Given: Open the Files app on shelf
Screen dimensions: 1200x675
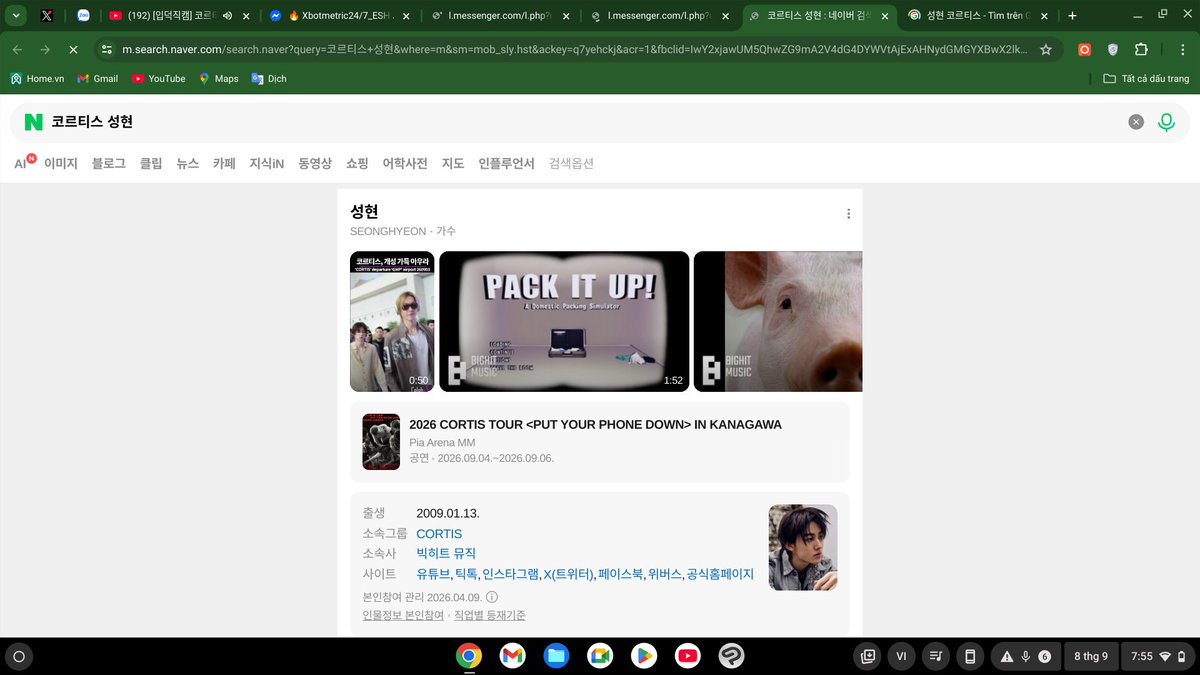Looking at the screenshot, I should click(556, 656).
